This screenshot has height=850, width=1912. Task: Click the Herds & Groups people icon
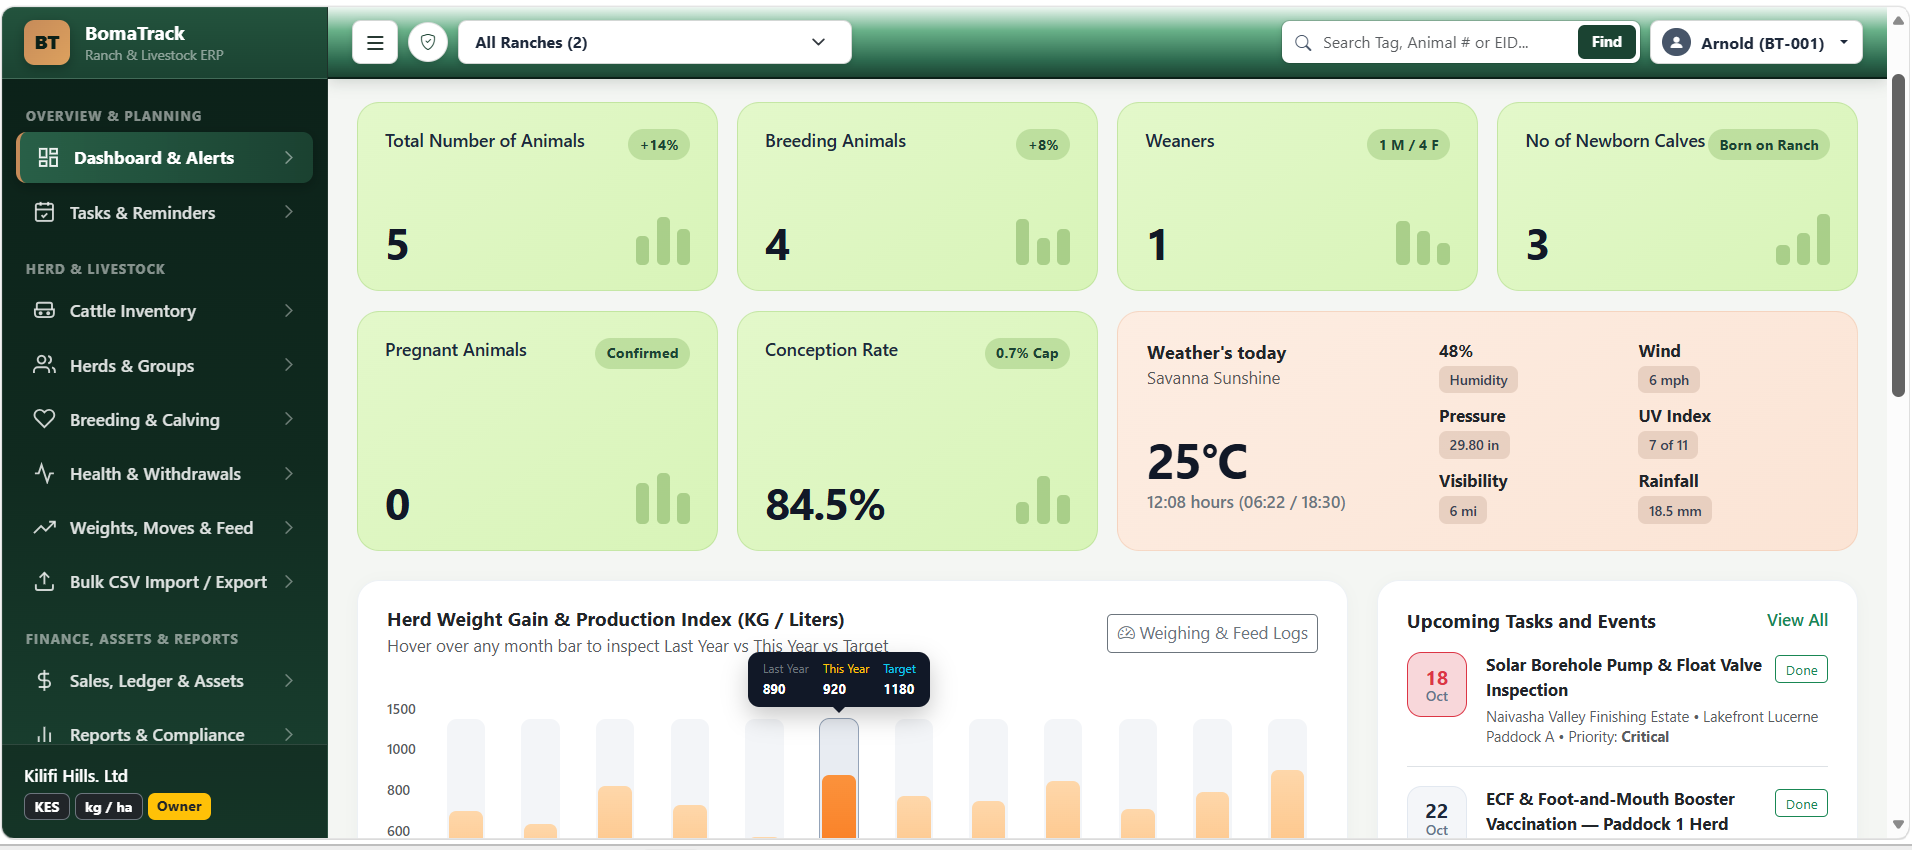pyautogui.click(x=44, y=365)
